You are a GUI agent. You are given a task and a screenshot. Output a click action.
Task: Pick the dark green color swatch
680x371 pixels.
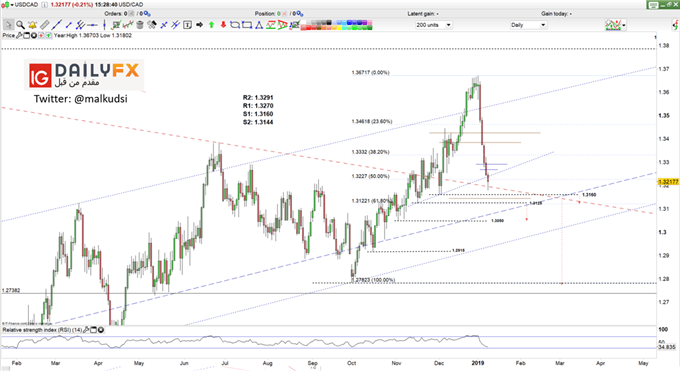point(370,28)
